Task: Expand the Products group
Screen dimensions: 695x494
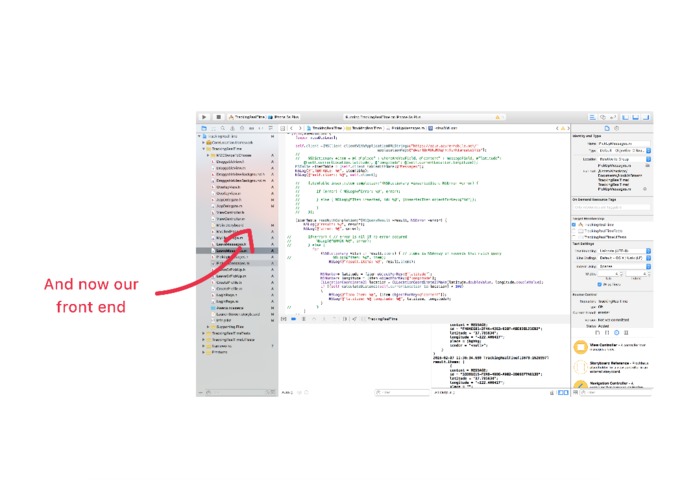Action: [203, 352]
